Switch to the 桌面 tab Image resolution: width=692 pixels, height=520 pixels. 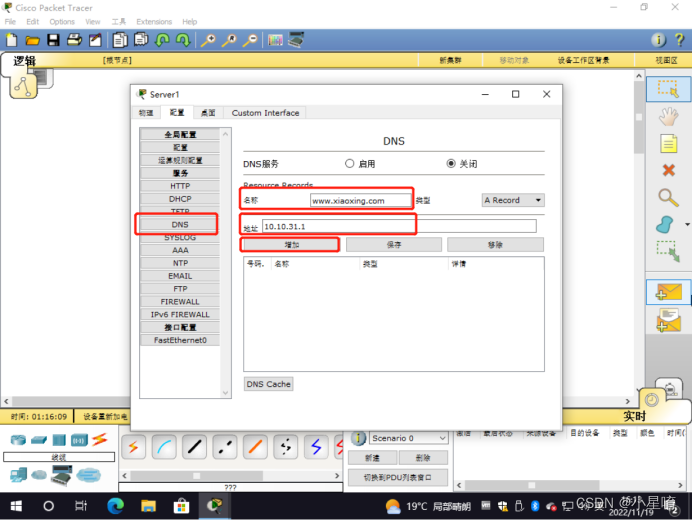(x=208, y=113)
